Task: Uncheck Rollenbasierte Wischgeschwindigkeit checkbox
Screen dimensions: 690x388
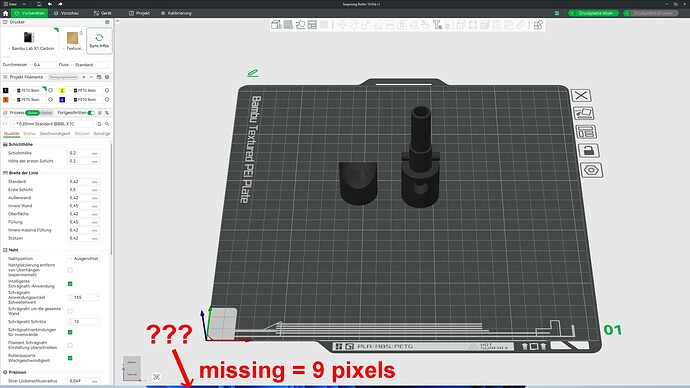Action: [70, 358]
